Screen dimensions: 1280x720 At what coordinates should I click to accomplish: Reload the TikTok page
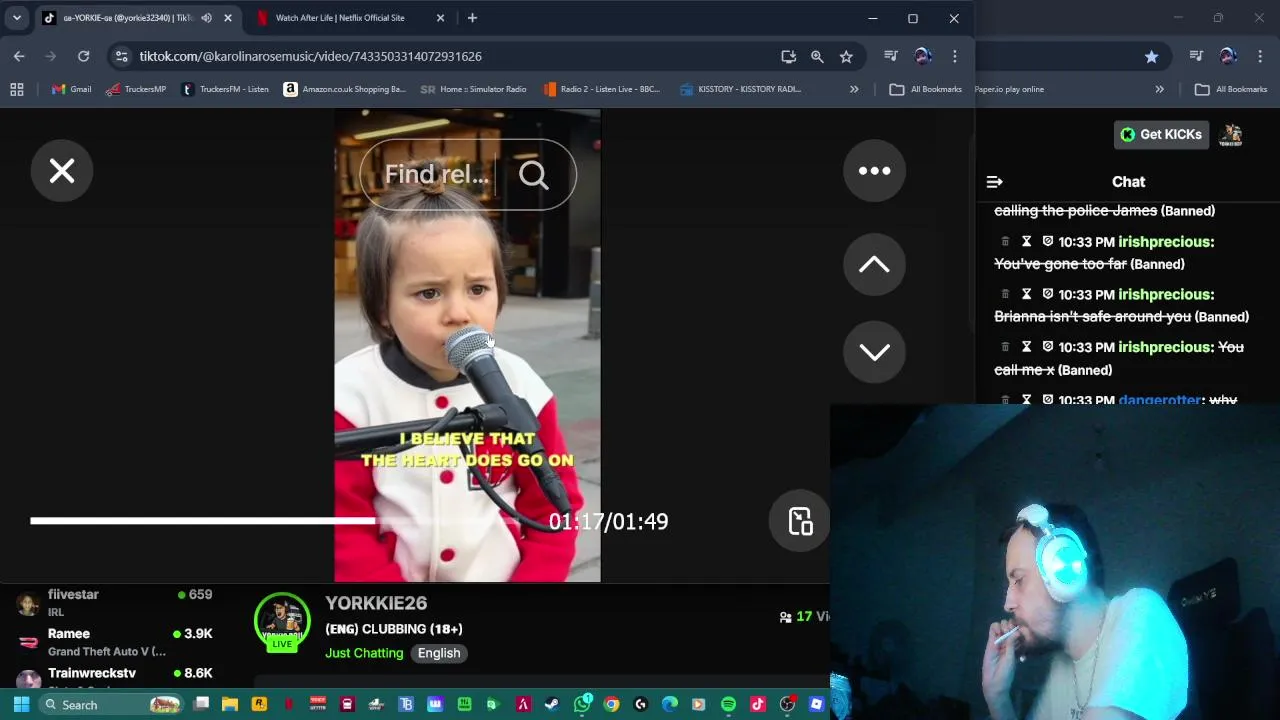pyautogui.click(x=84, y=56)
